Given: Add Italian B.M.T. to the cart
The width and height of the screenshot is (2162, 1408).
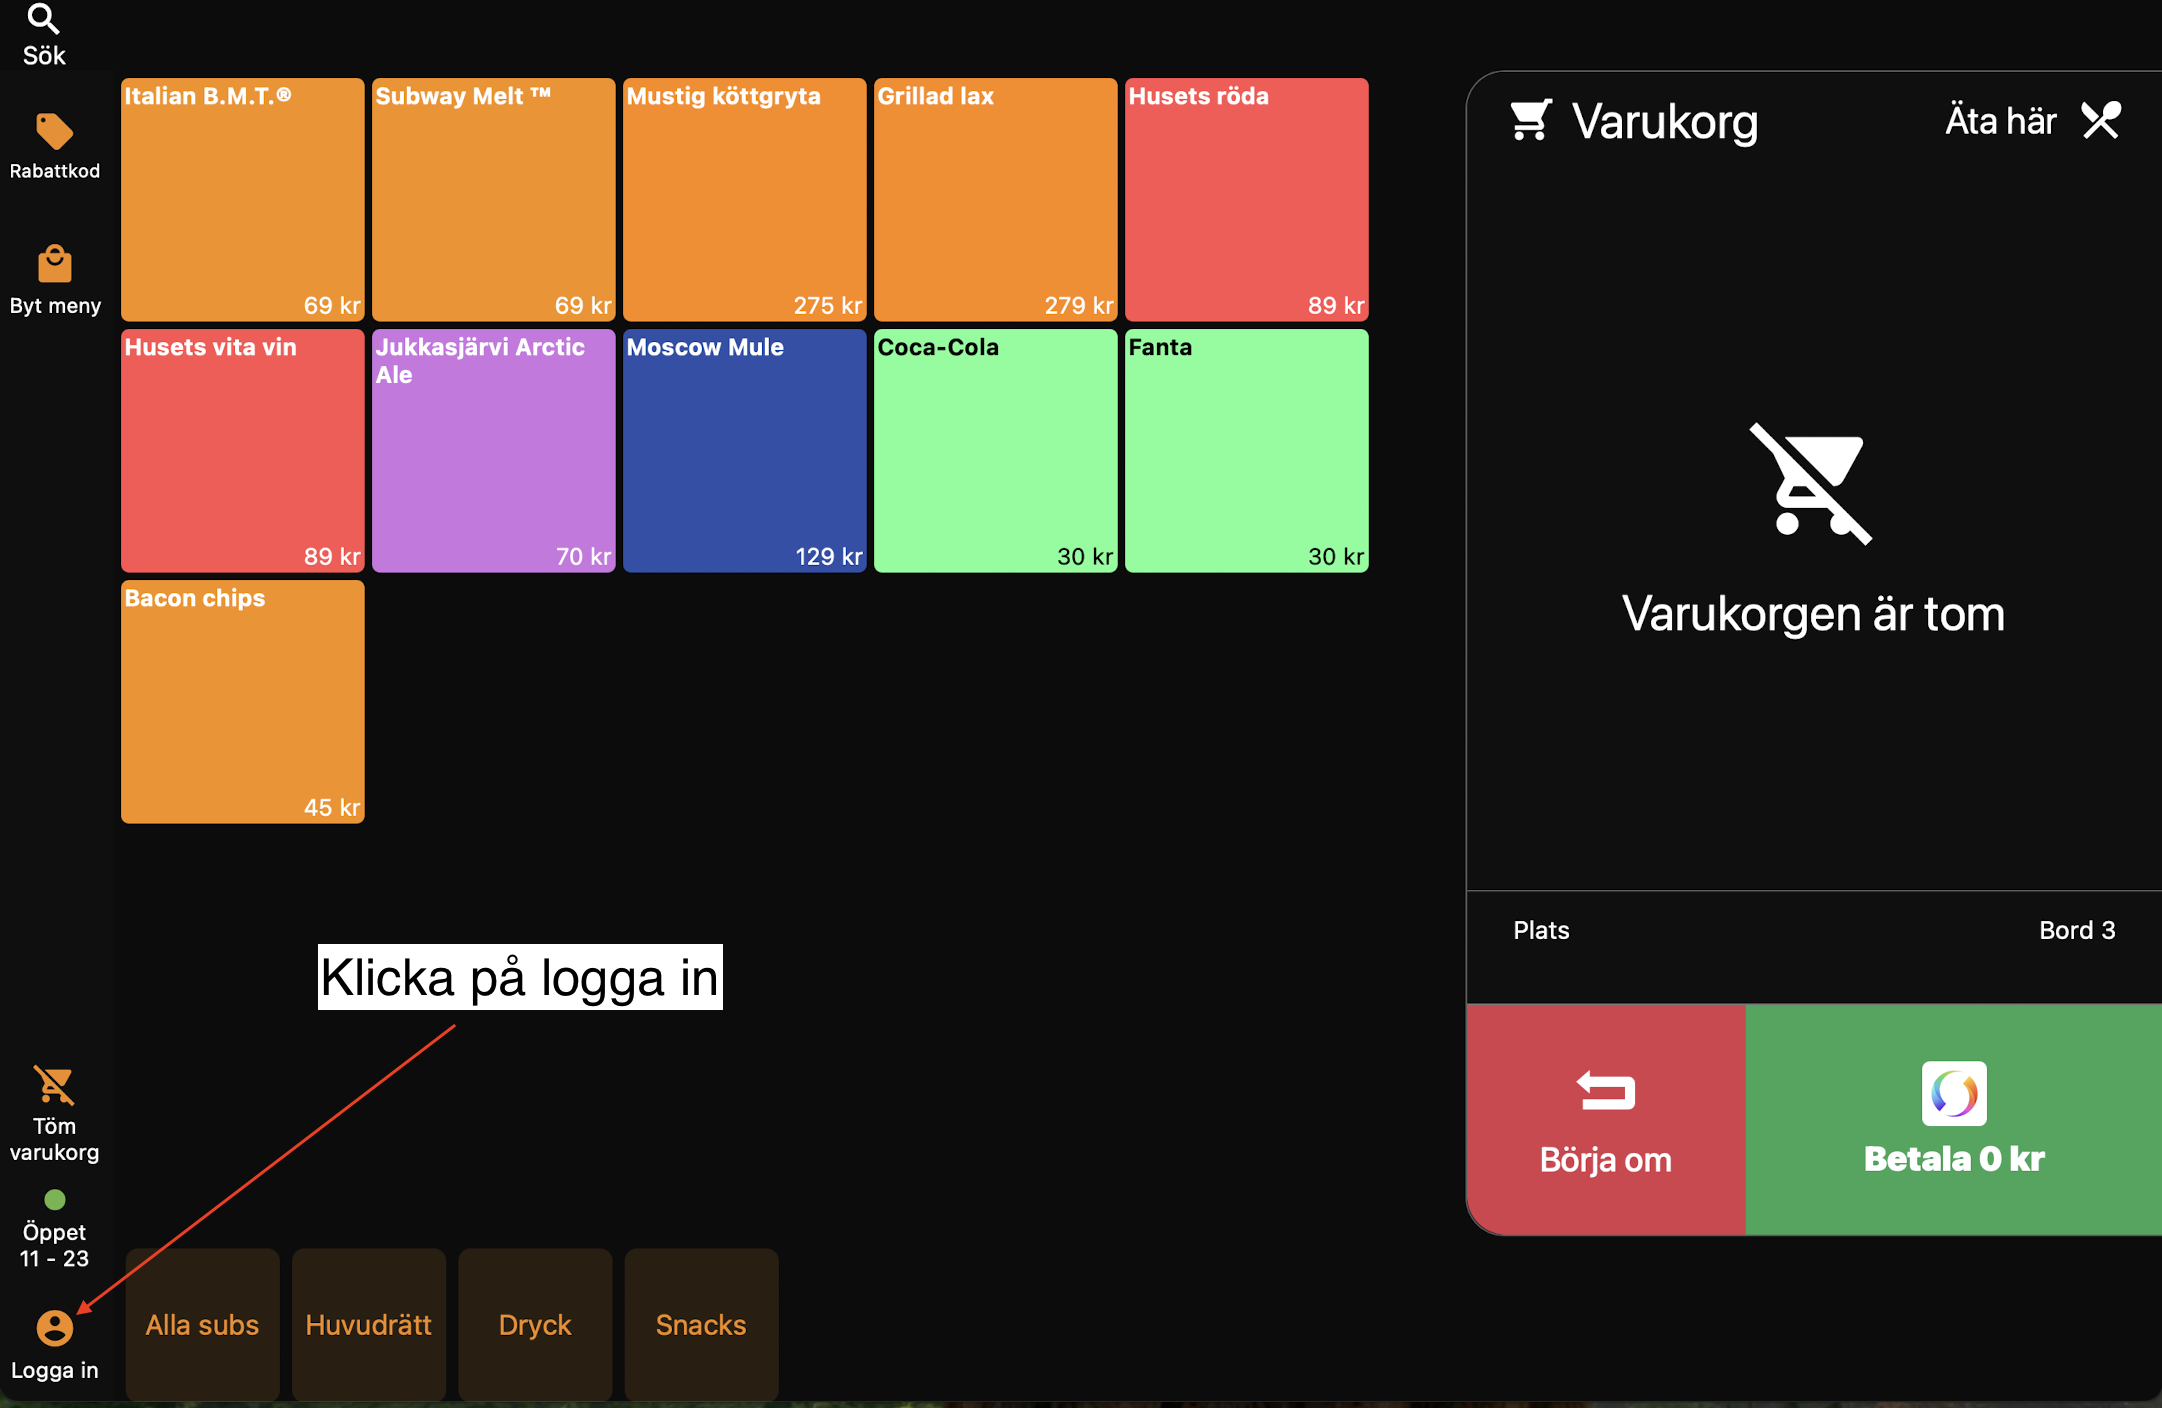Looking at the screenshot, I should (x=243, y=200).
